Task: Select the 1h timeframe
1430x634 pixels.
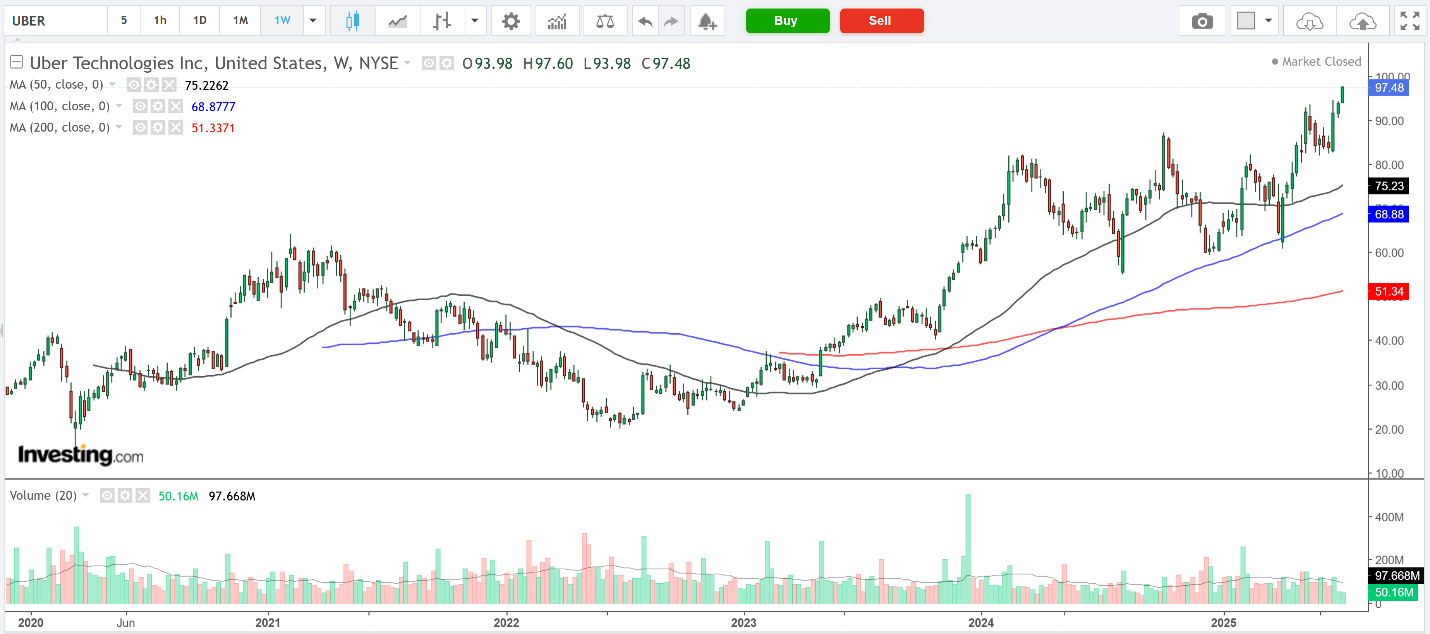Action: pyautogui.click(x=160, y=20)
